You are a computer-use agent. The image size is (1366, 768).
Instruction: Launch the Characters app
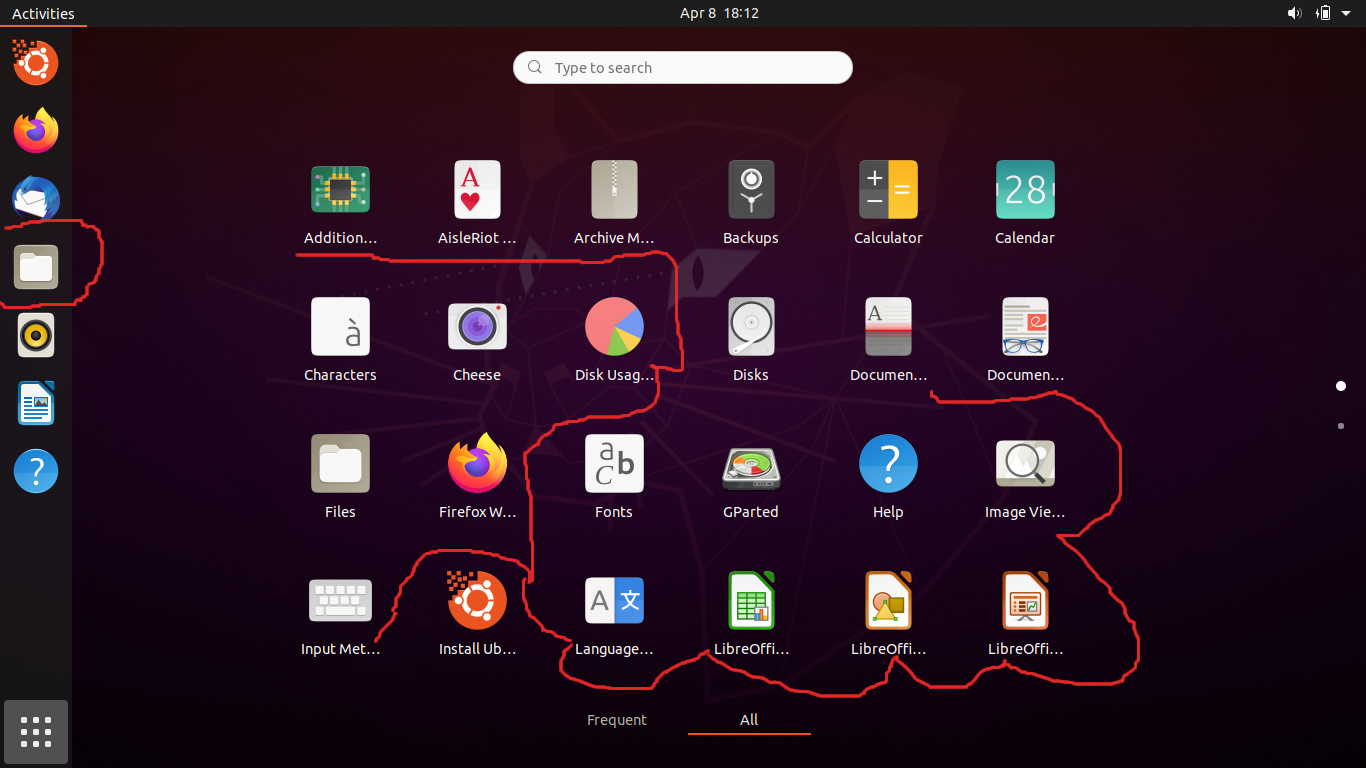click(x=340, y=327)
